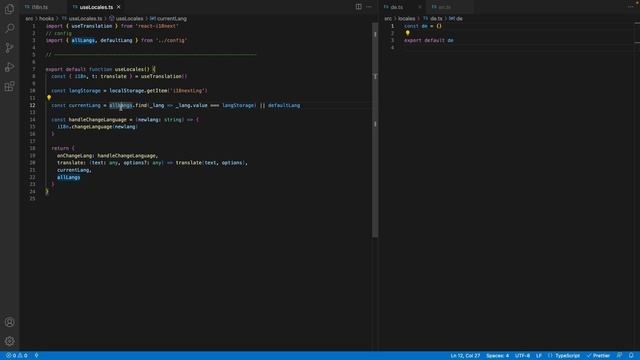Viewport: 640px width, 360px height.
Task: Open More Actions in right editor group
Action: (631, 7)
